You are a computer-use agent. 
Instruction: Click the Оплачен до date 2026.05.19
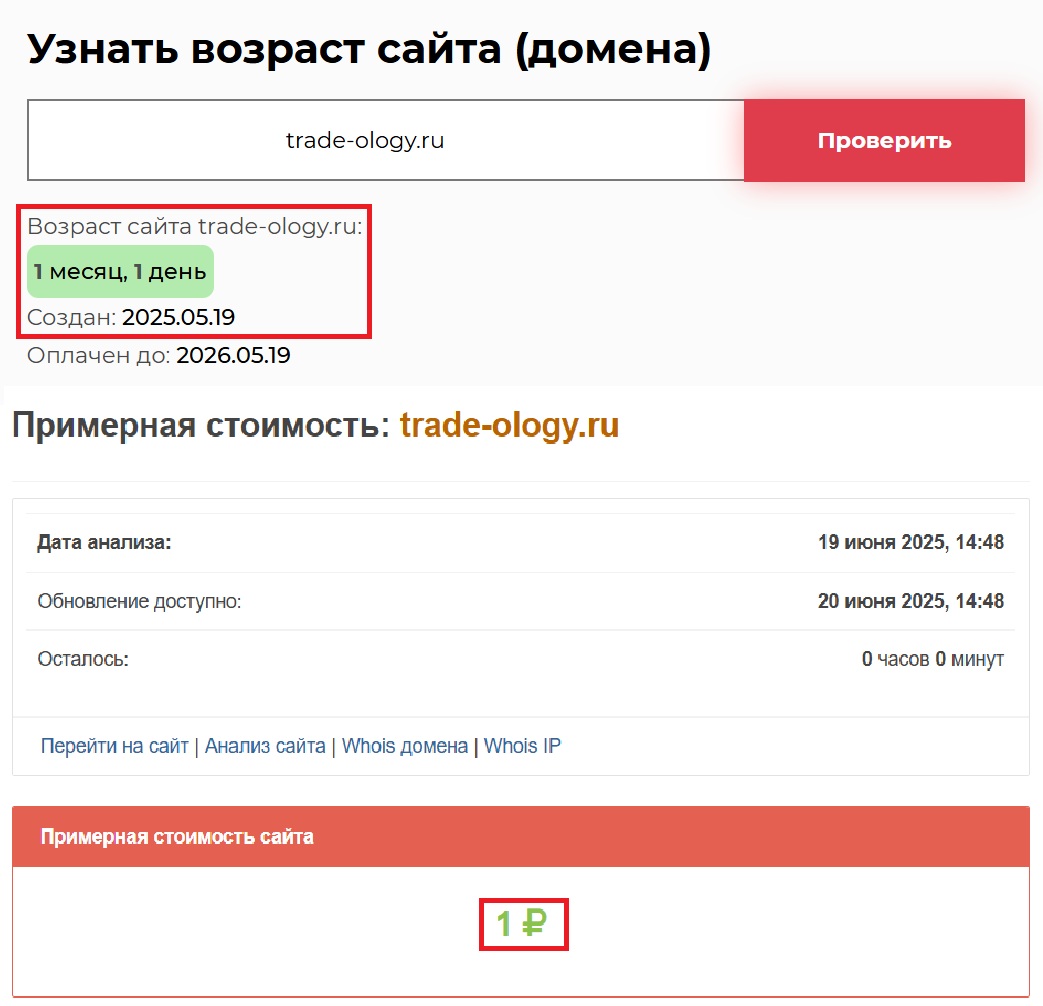pos(233,355)
